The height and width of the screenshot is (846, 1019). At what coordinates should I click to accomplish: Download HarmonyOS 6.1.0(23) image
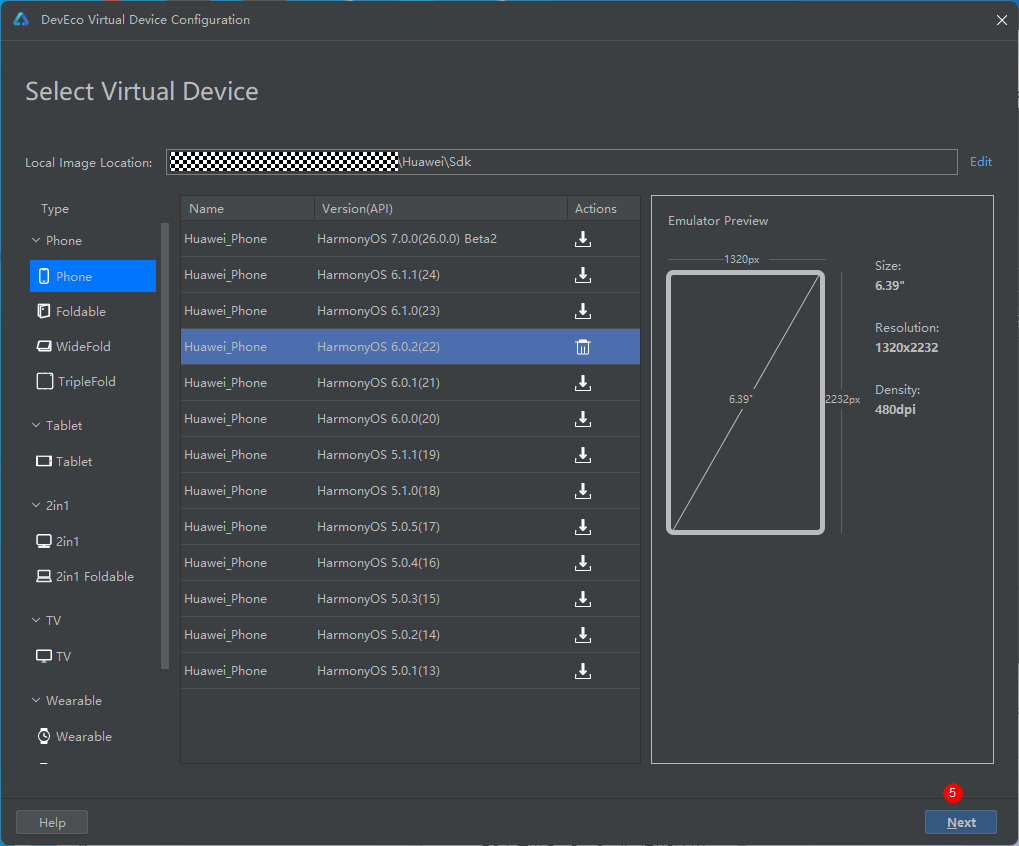tap(583, 311)
